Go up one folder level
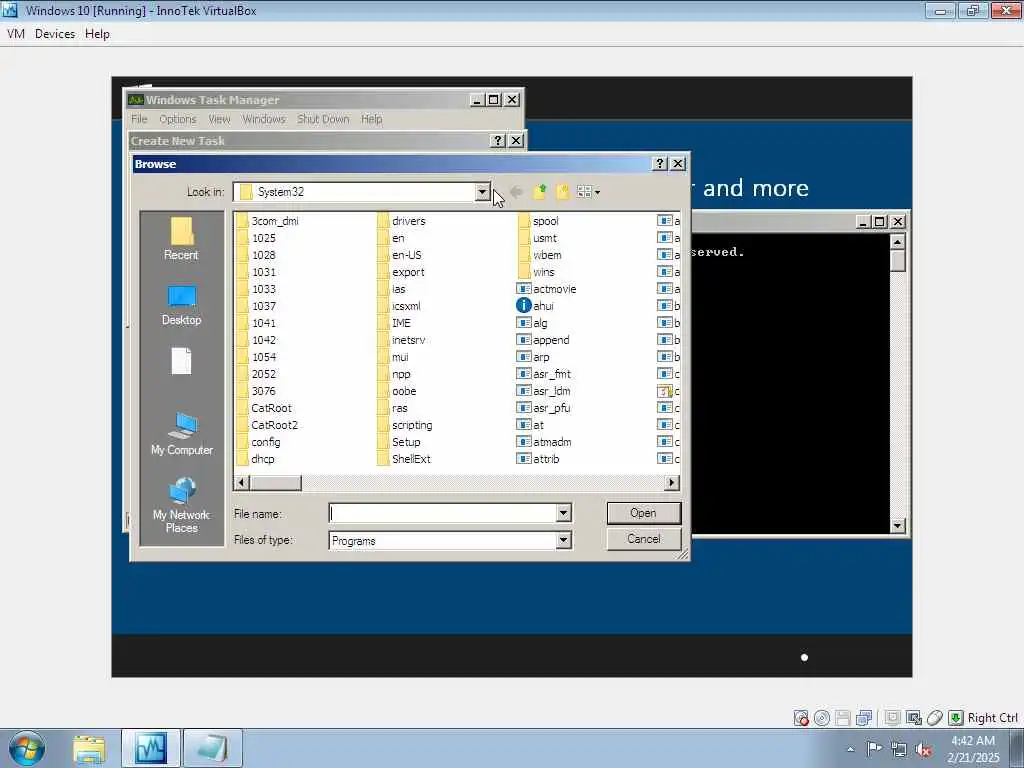This screenshot has width=1024, height=768. (539, 192)
